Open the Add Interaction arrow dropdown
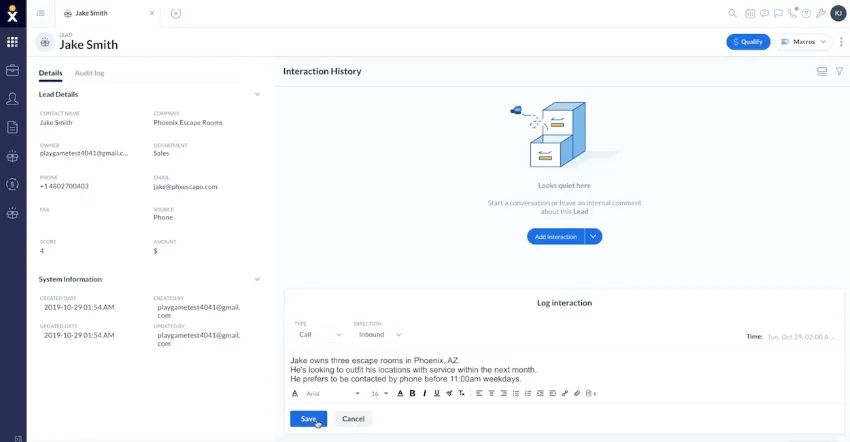Viewport: 850px width, 442px height. (x=593, y=236)
